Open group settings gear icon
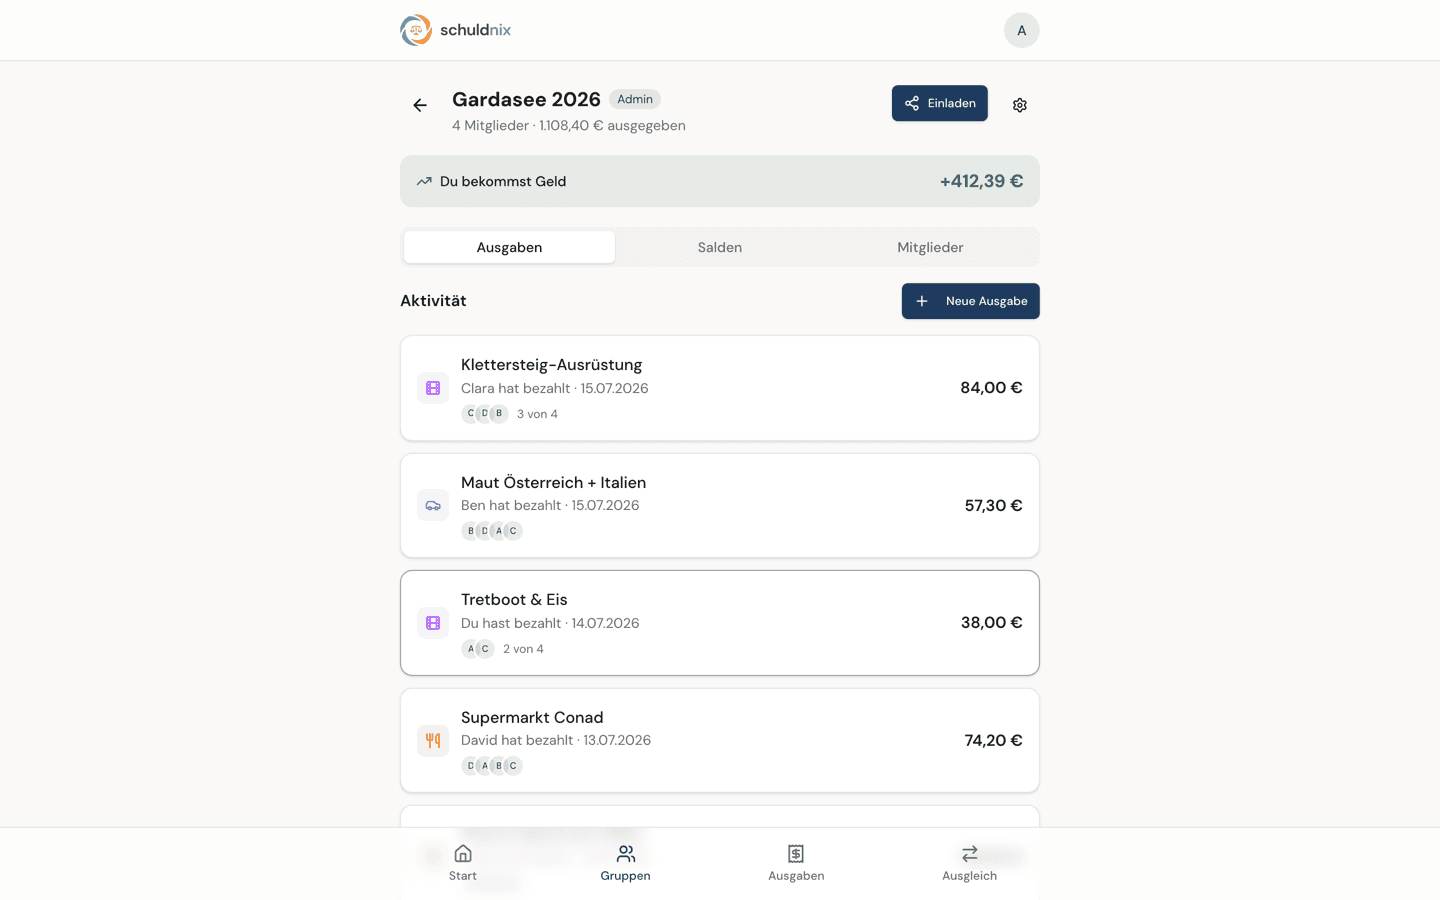Image resolution: width=1440 pixels, height=900 pixels. tap(1020, 105)
